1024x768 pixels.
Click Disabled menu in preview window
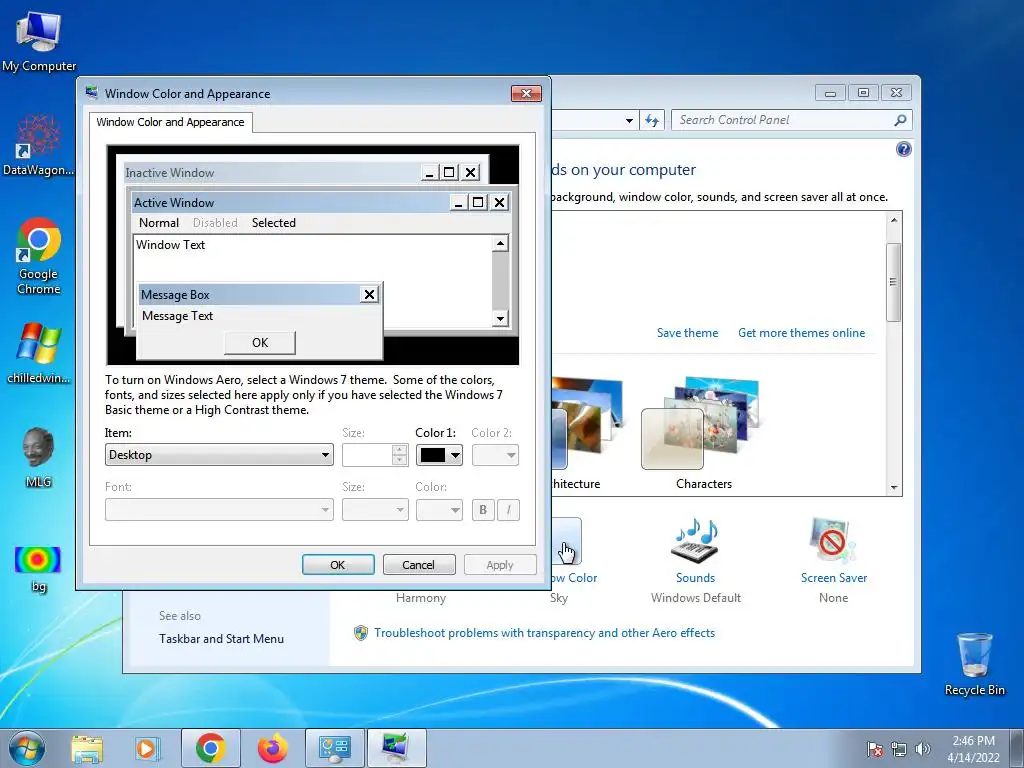(x=215, y=223)
